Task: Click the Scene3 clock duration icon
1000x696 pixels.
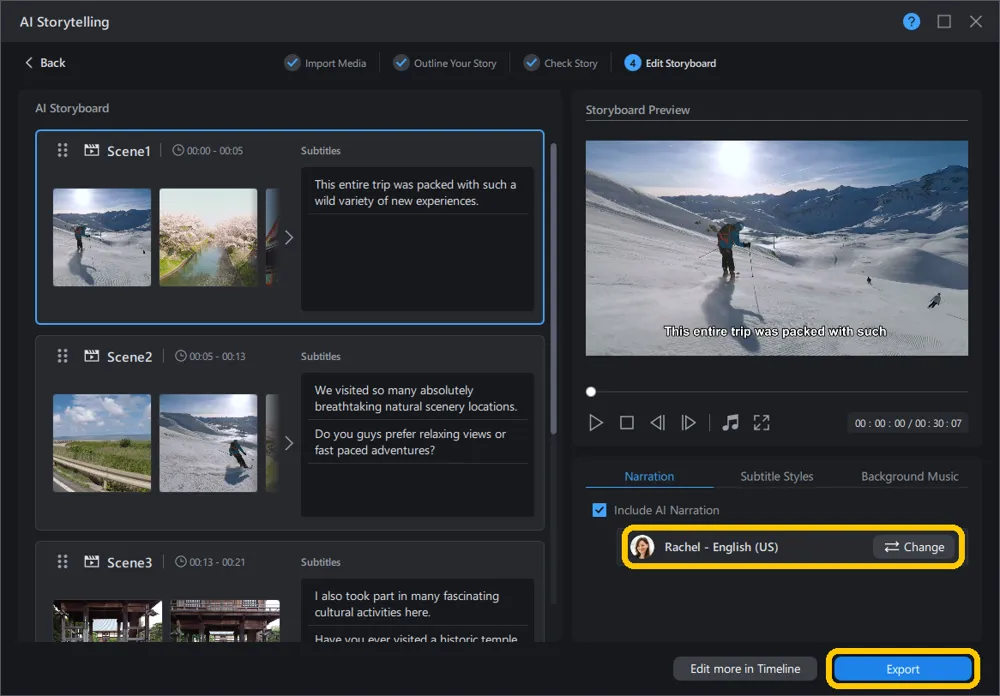Action: 181,561
